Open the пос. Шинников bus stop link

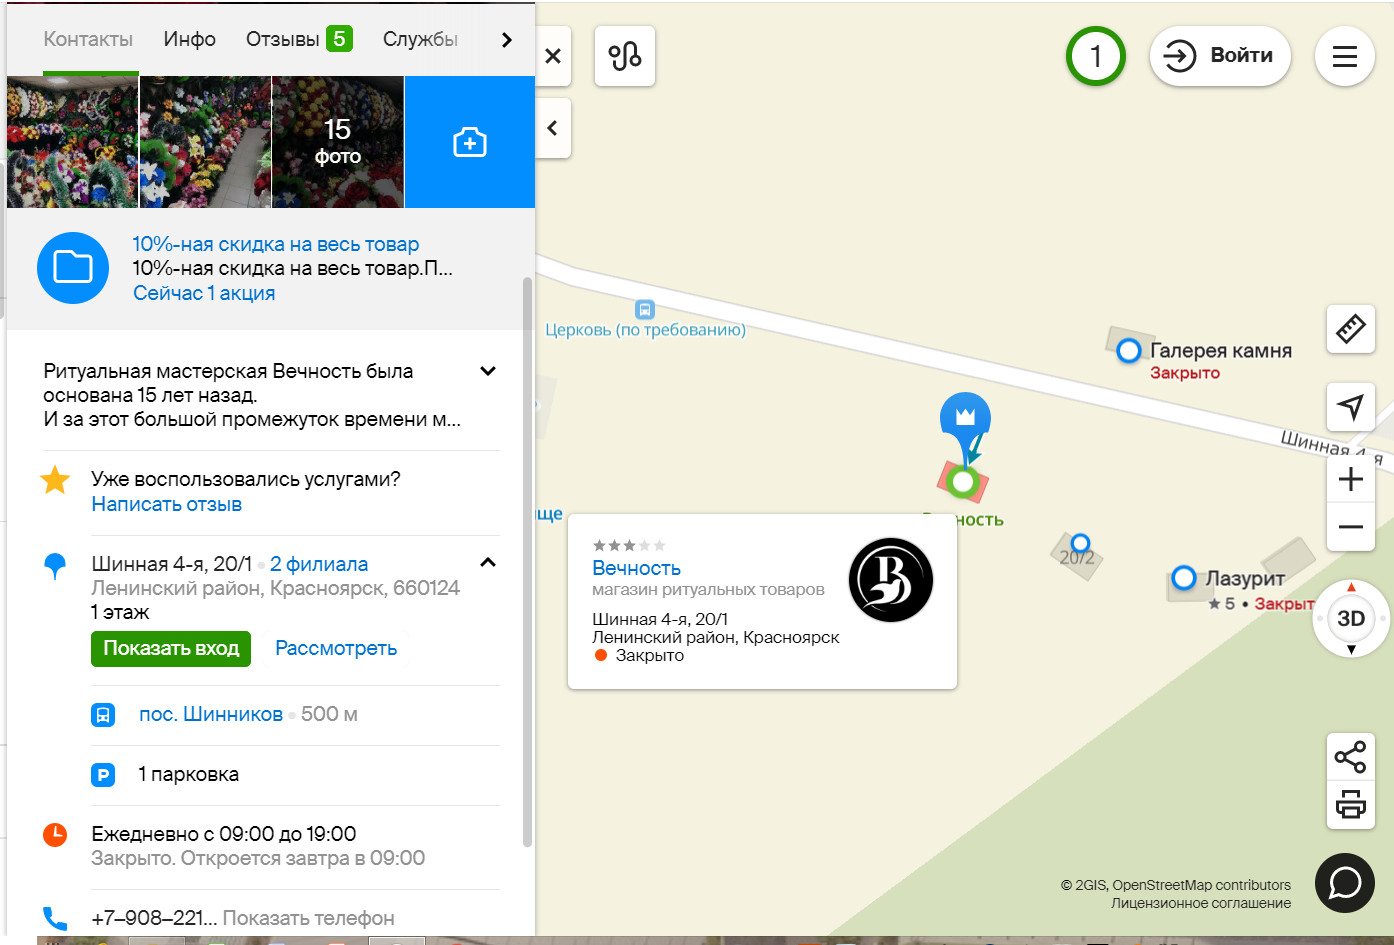(211, 714)
